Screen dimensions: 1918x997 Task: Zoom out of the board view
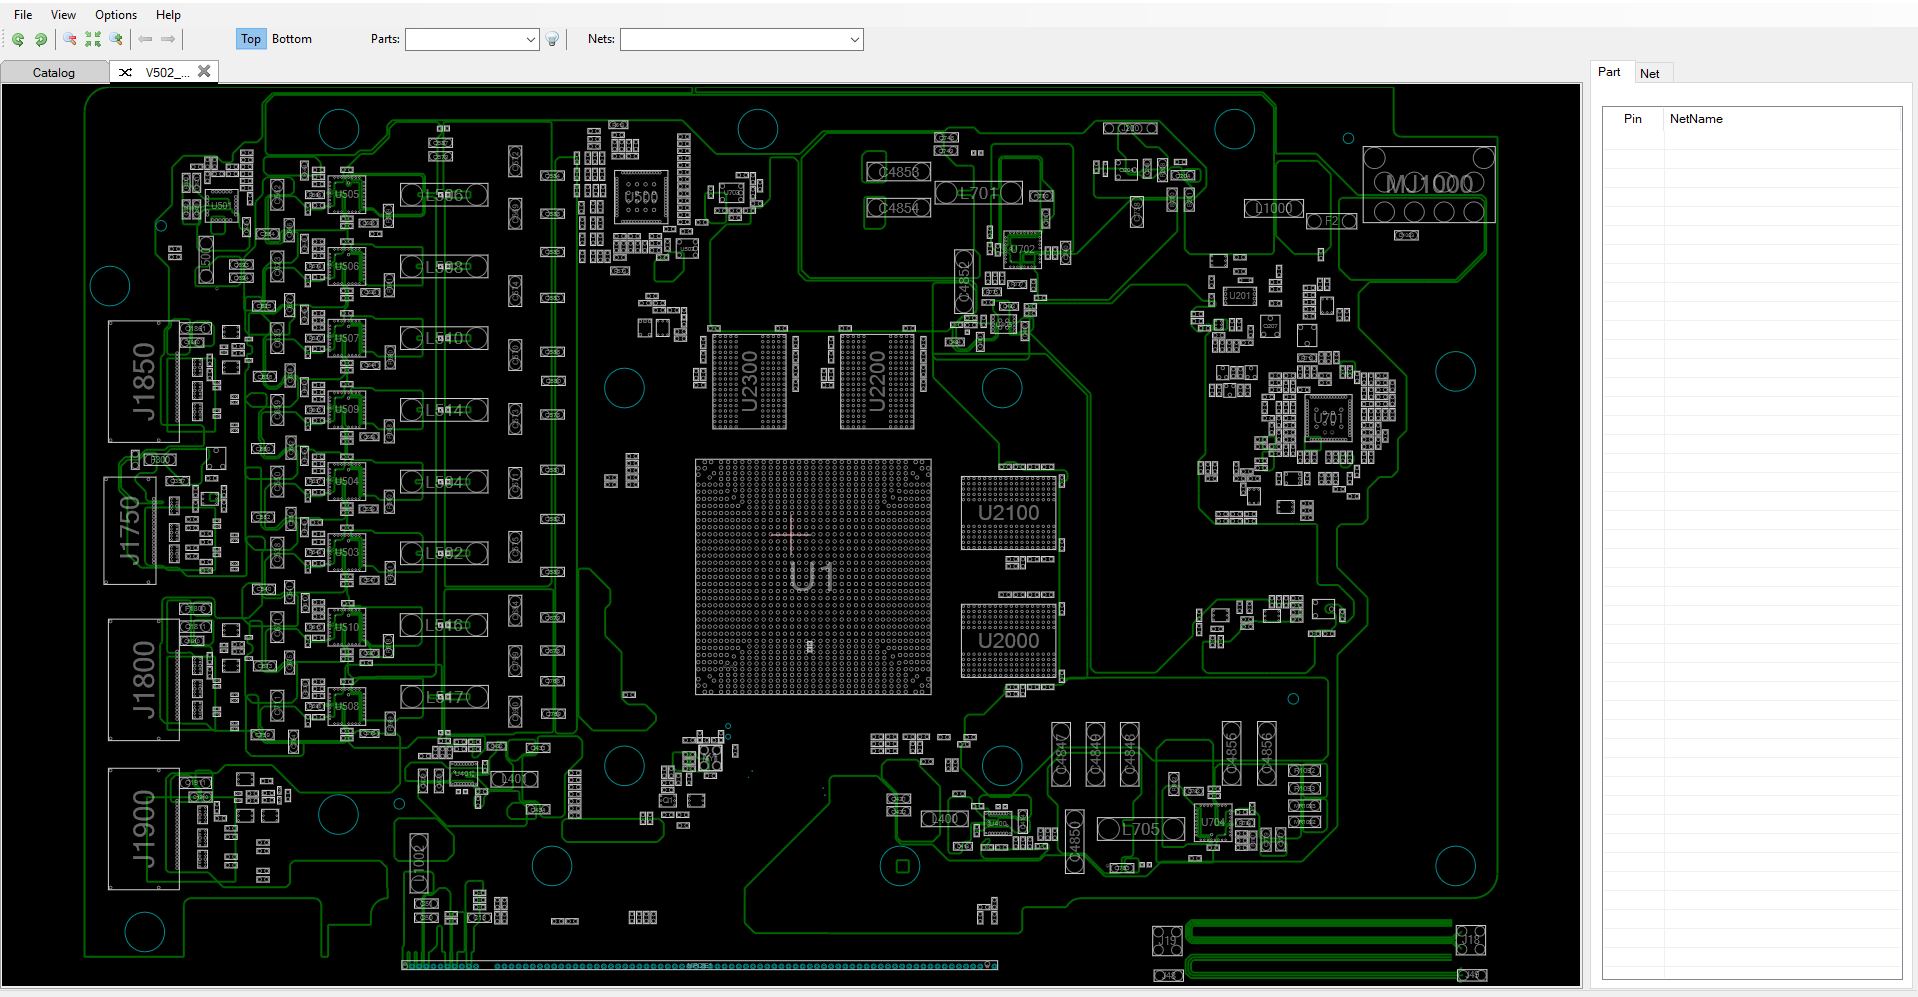click(70, 39)
